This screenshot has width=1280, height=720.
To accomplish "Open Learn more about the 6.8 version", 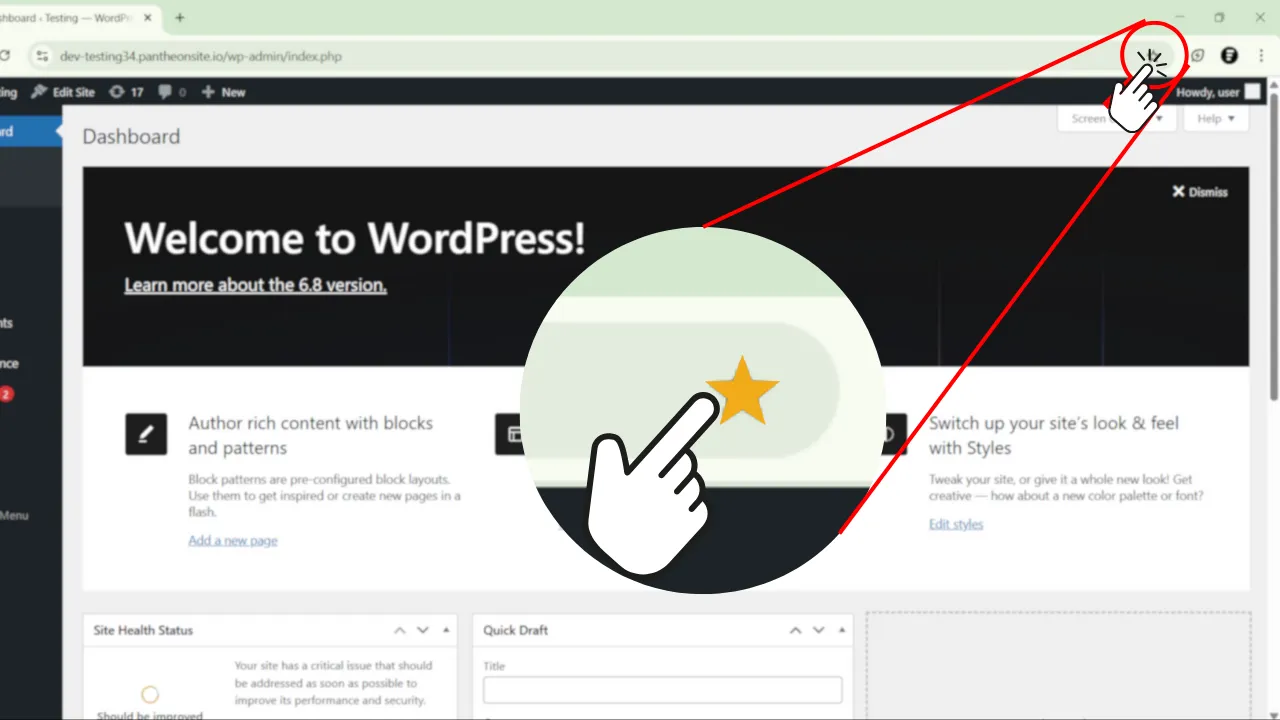I will point(255,285).
